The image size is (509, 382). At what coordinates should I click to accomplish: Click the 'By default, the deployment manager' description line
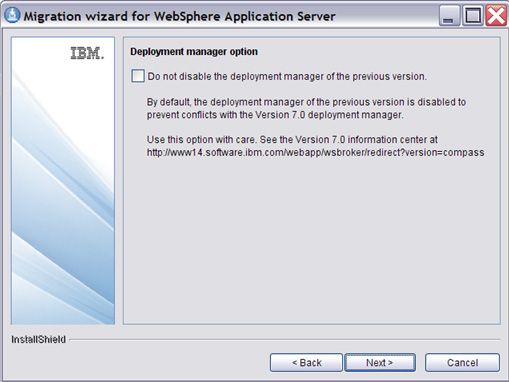pos(306,102)
